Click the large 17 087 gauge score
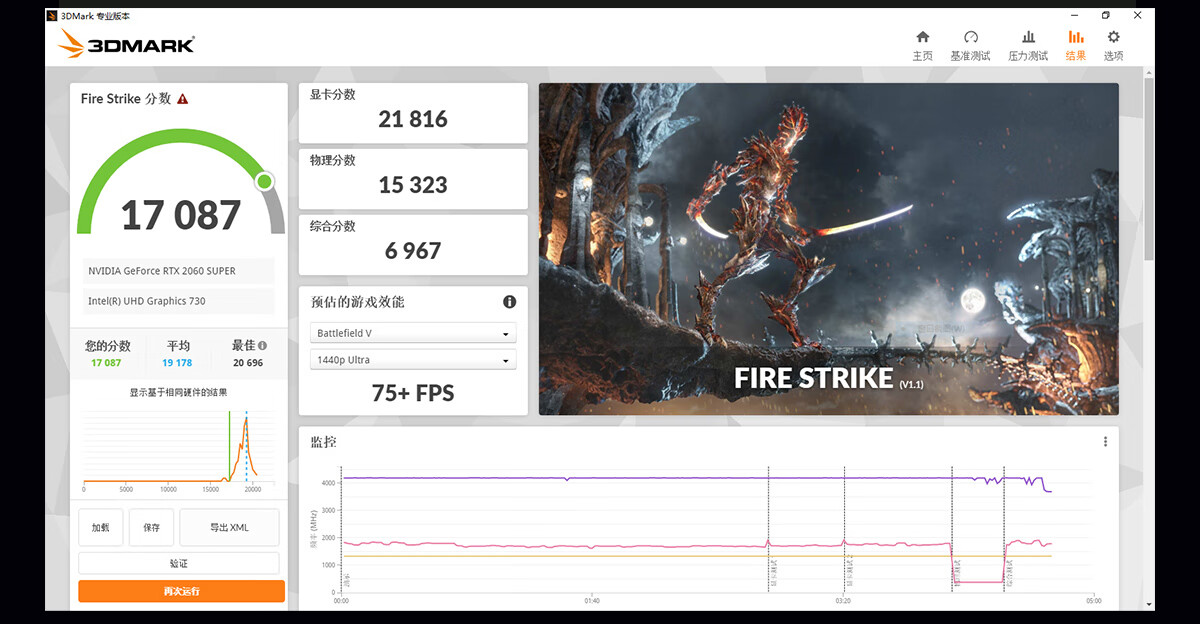Screen dimensions: 1200x624 (181, 215)
